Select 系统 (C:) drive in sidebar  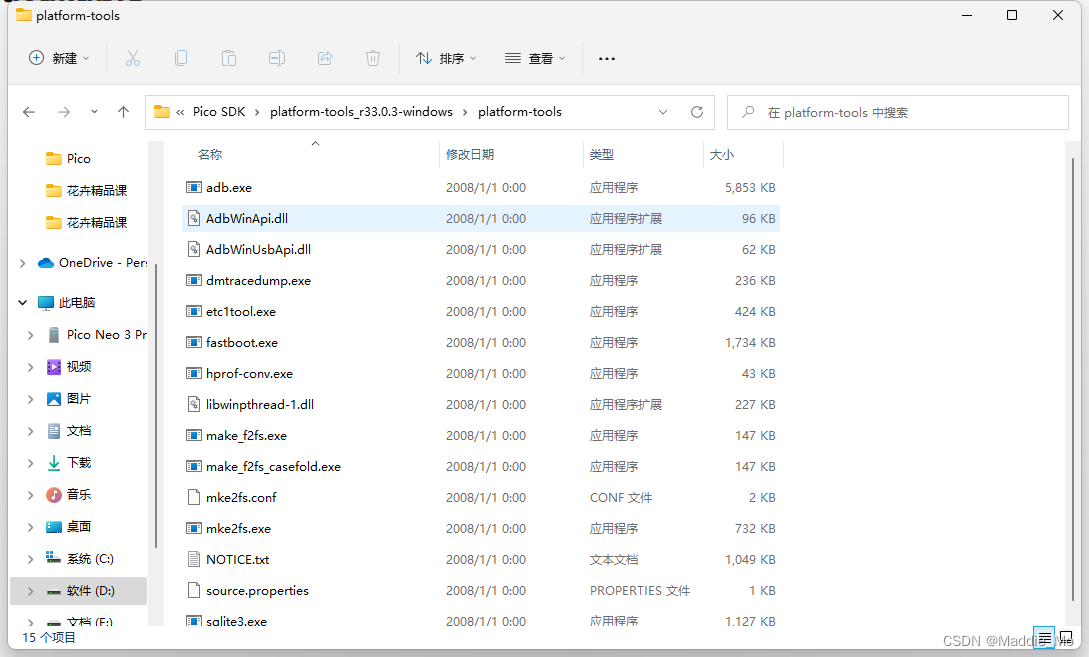[78, 559]
